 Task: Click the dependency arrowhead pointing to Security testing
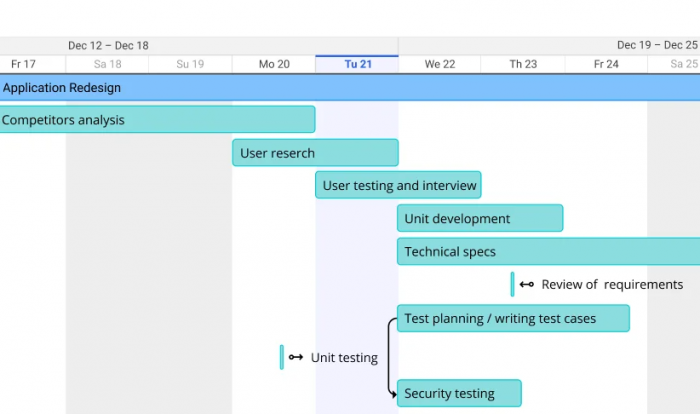tap(392, 394)
